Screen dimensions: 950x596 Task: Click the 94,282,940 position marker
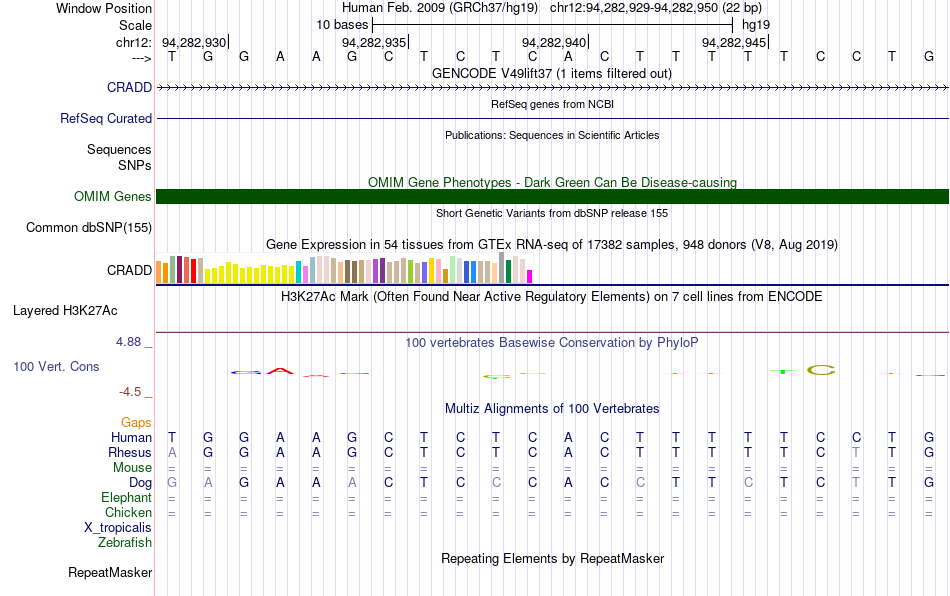555,42
